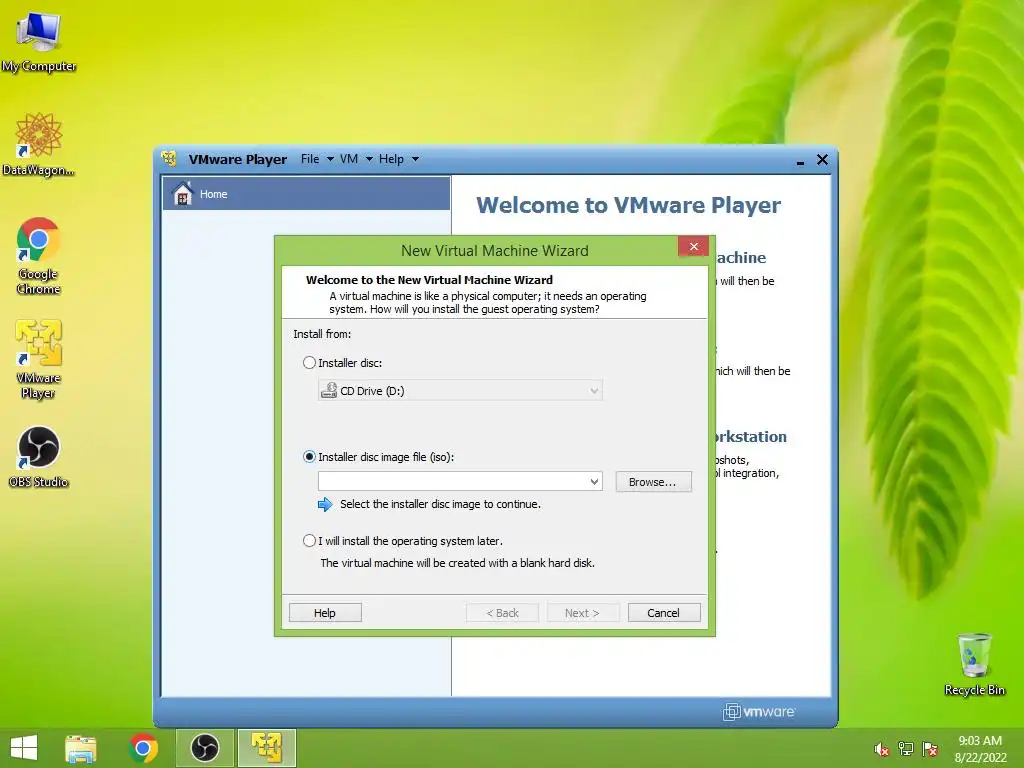Cancel the New Virtual Machine Wizard

[664, 613]
